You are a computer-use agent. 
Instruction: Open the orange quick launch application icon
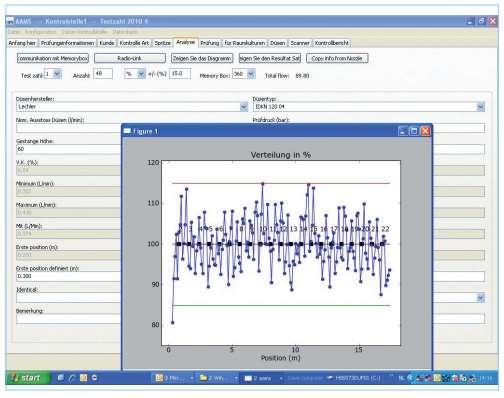[x=83, y=378]
